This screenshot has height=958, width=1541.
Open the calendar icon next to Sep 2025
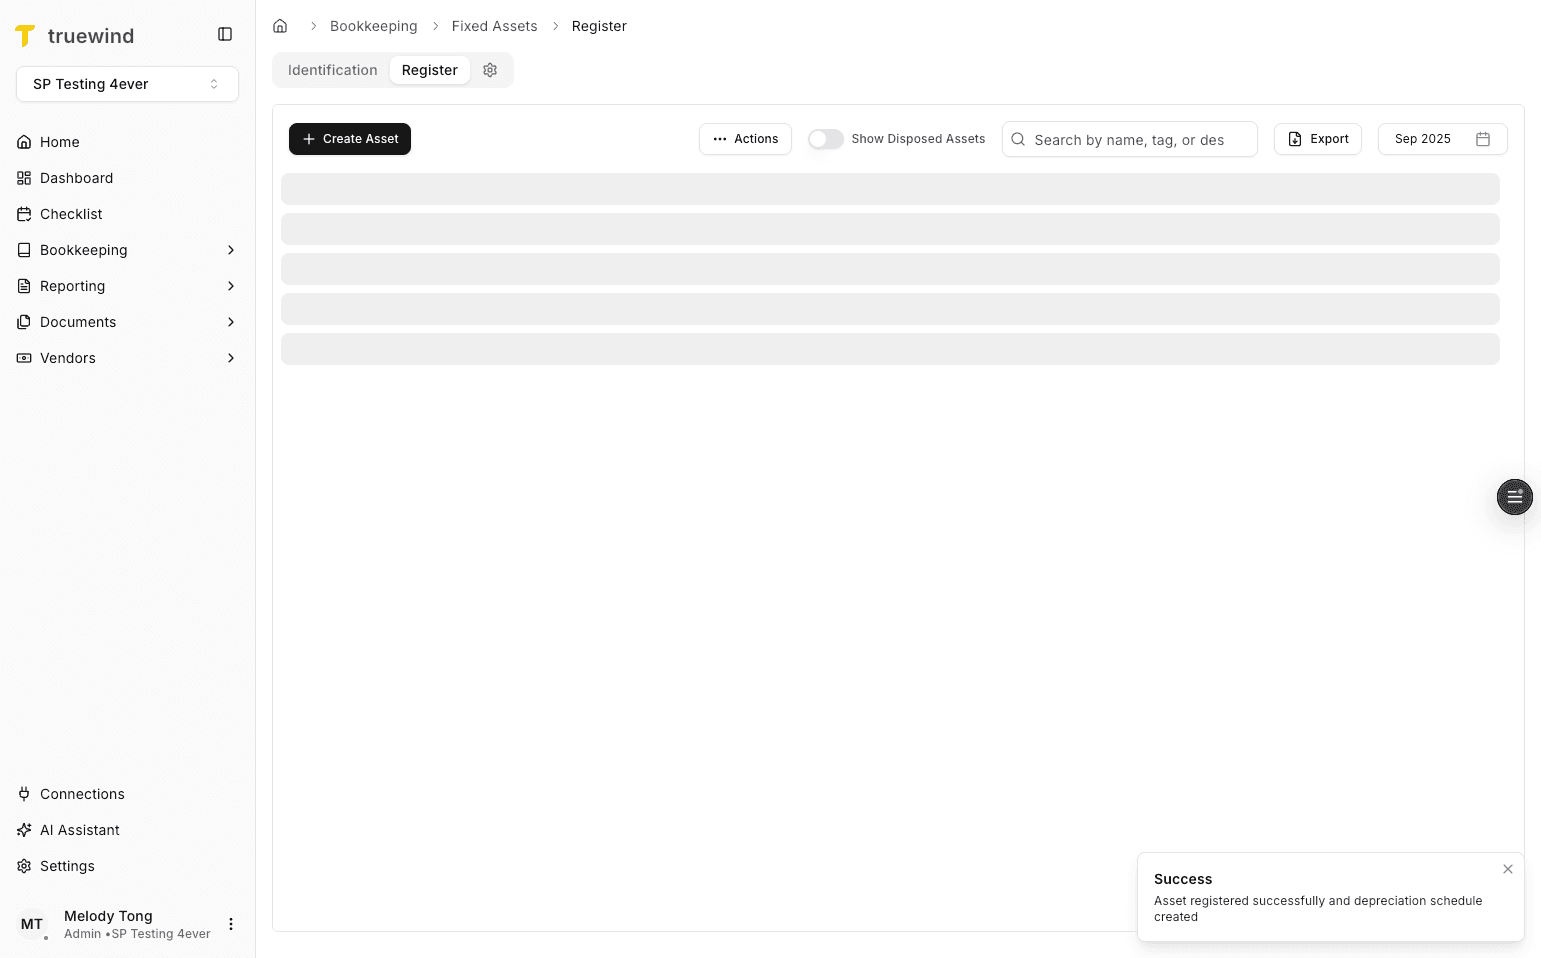point(1483,139)
